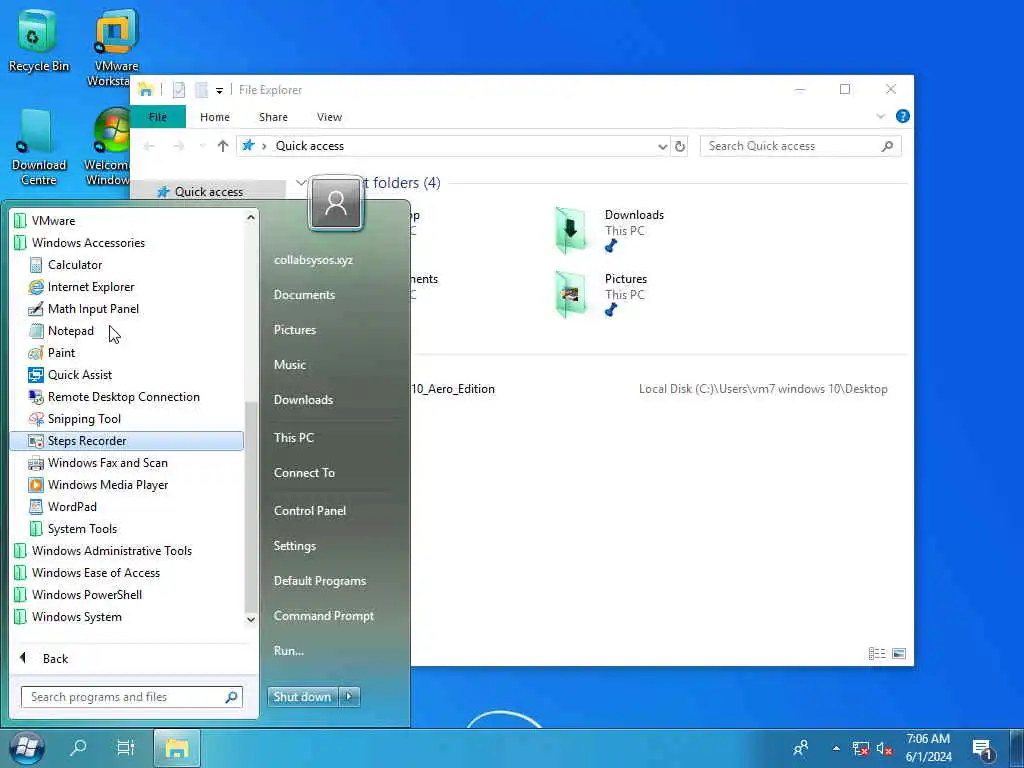Click the programs list scrollbar down arrow

(251, 619)
